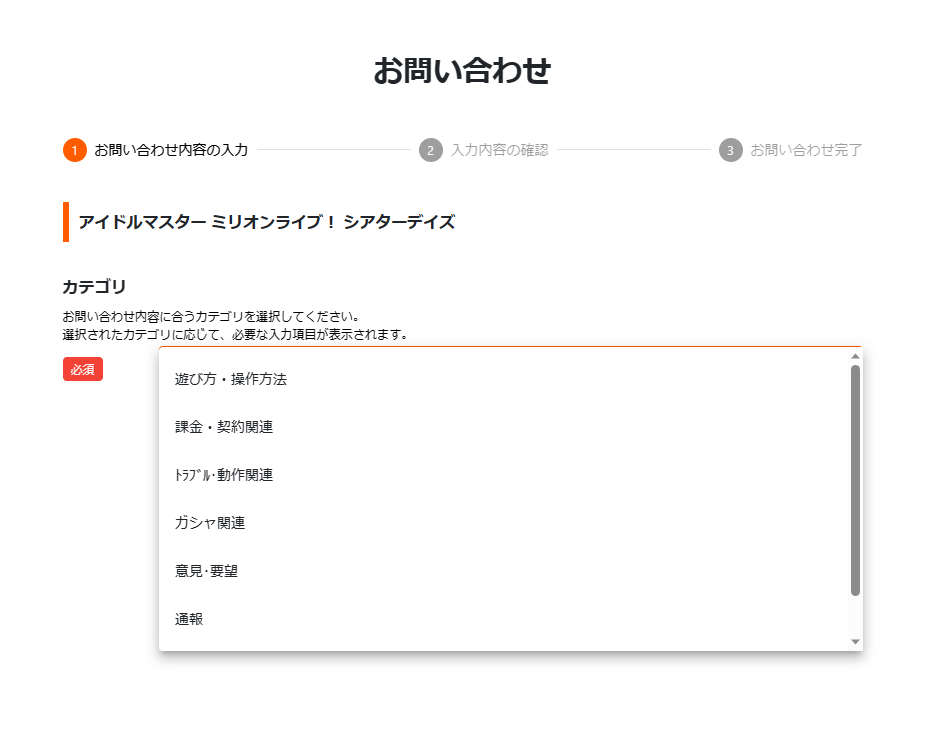Choose 課金・契約関連 from the dropdown list

[x=505, y=427]
